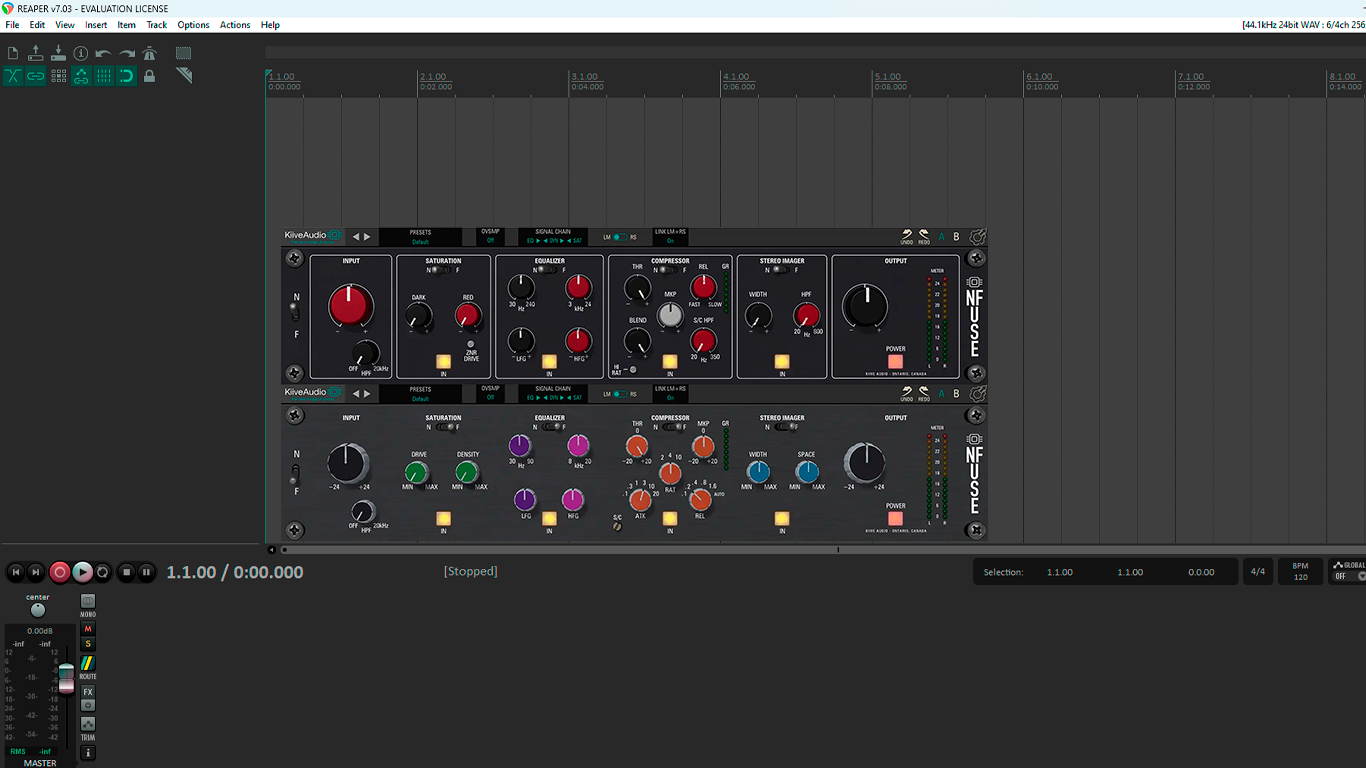The image size is (1366, 768).
Task: Click Undo icon in top plugin header
Action: [907, 237]
